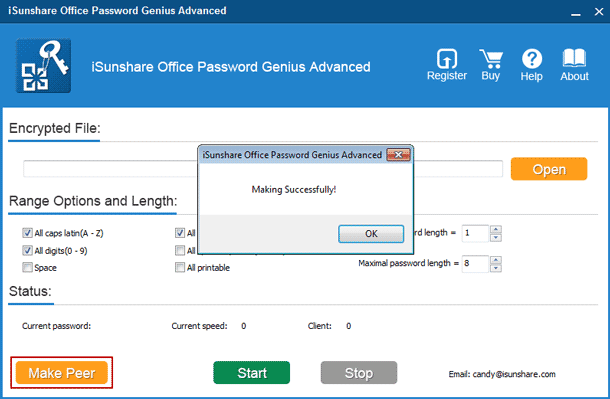Open the Help question mark icon
610x399 pixels.
[532, 59]
